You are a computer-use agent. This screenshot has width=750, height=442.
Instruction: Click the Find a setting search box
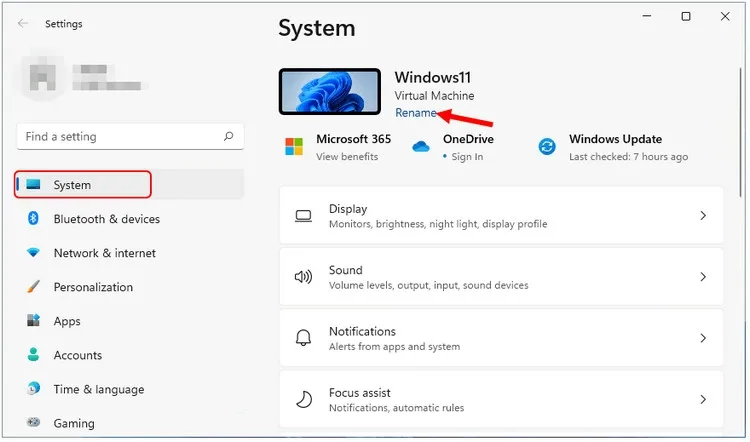[x=120, y=137]
